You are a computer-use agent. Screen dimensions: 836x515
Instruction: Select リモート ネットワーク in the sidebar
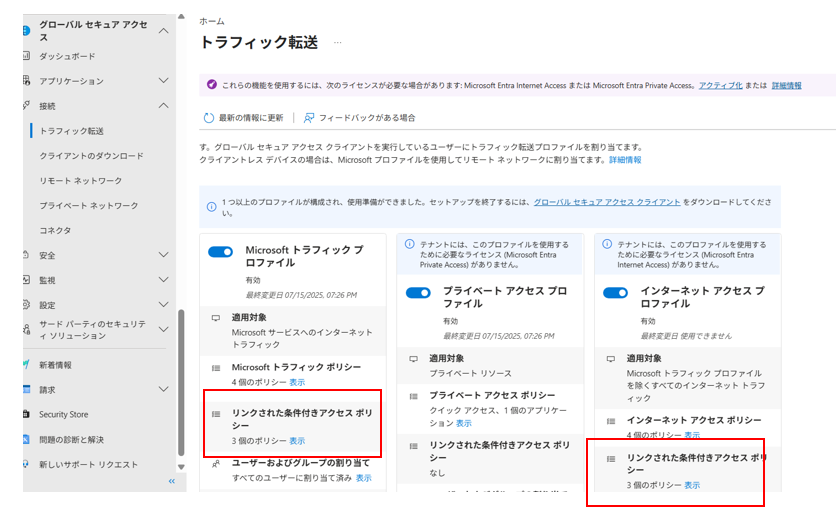80,181
